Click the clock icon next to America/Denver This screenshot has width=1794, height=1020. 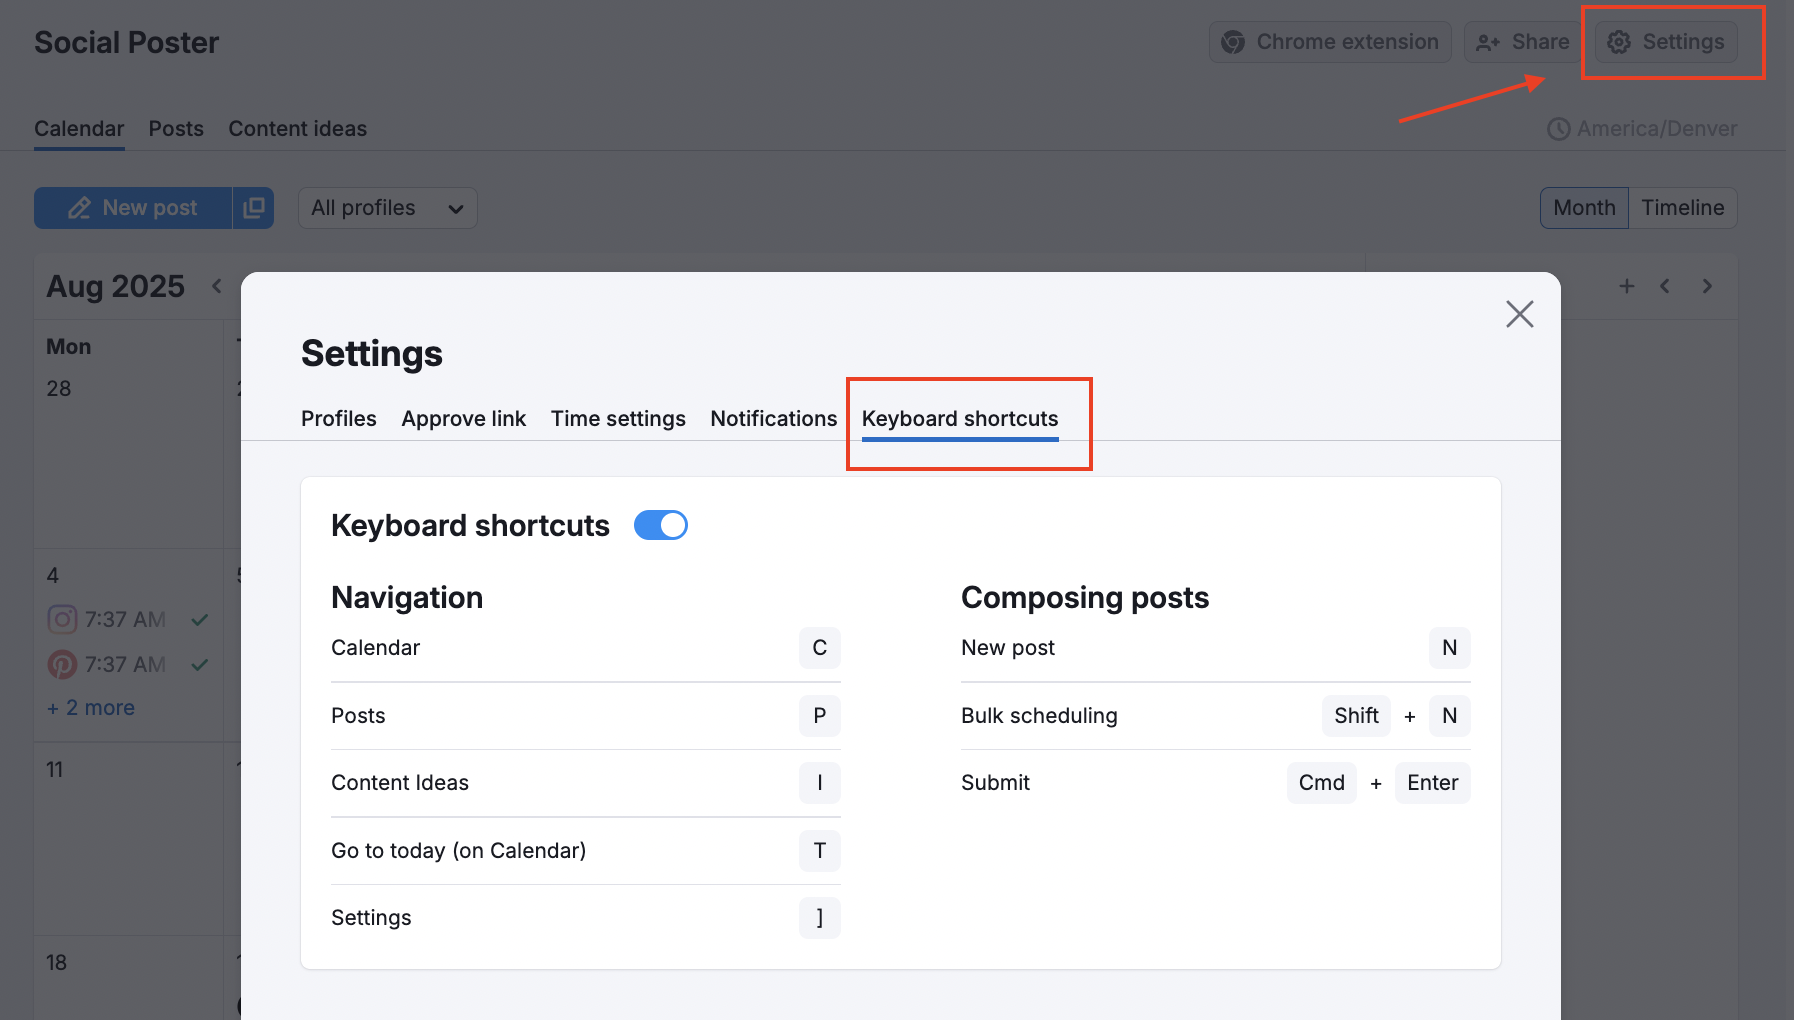[x=1557, y=129]
